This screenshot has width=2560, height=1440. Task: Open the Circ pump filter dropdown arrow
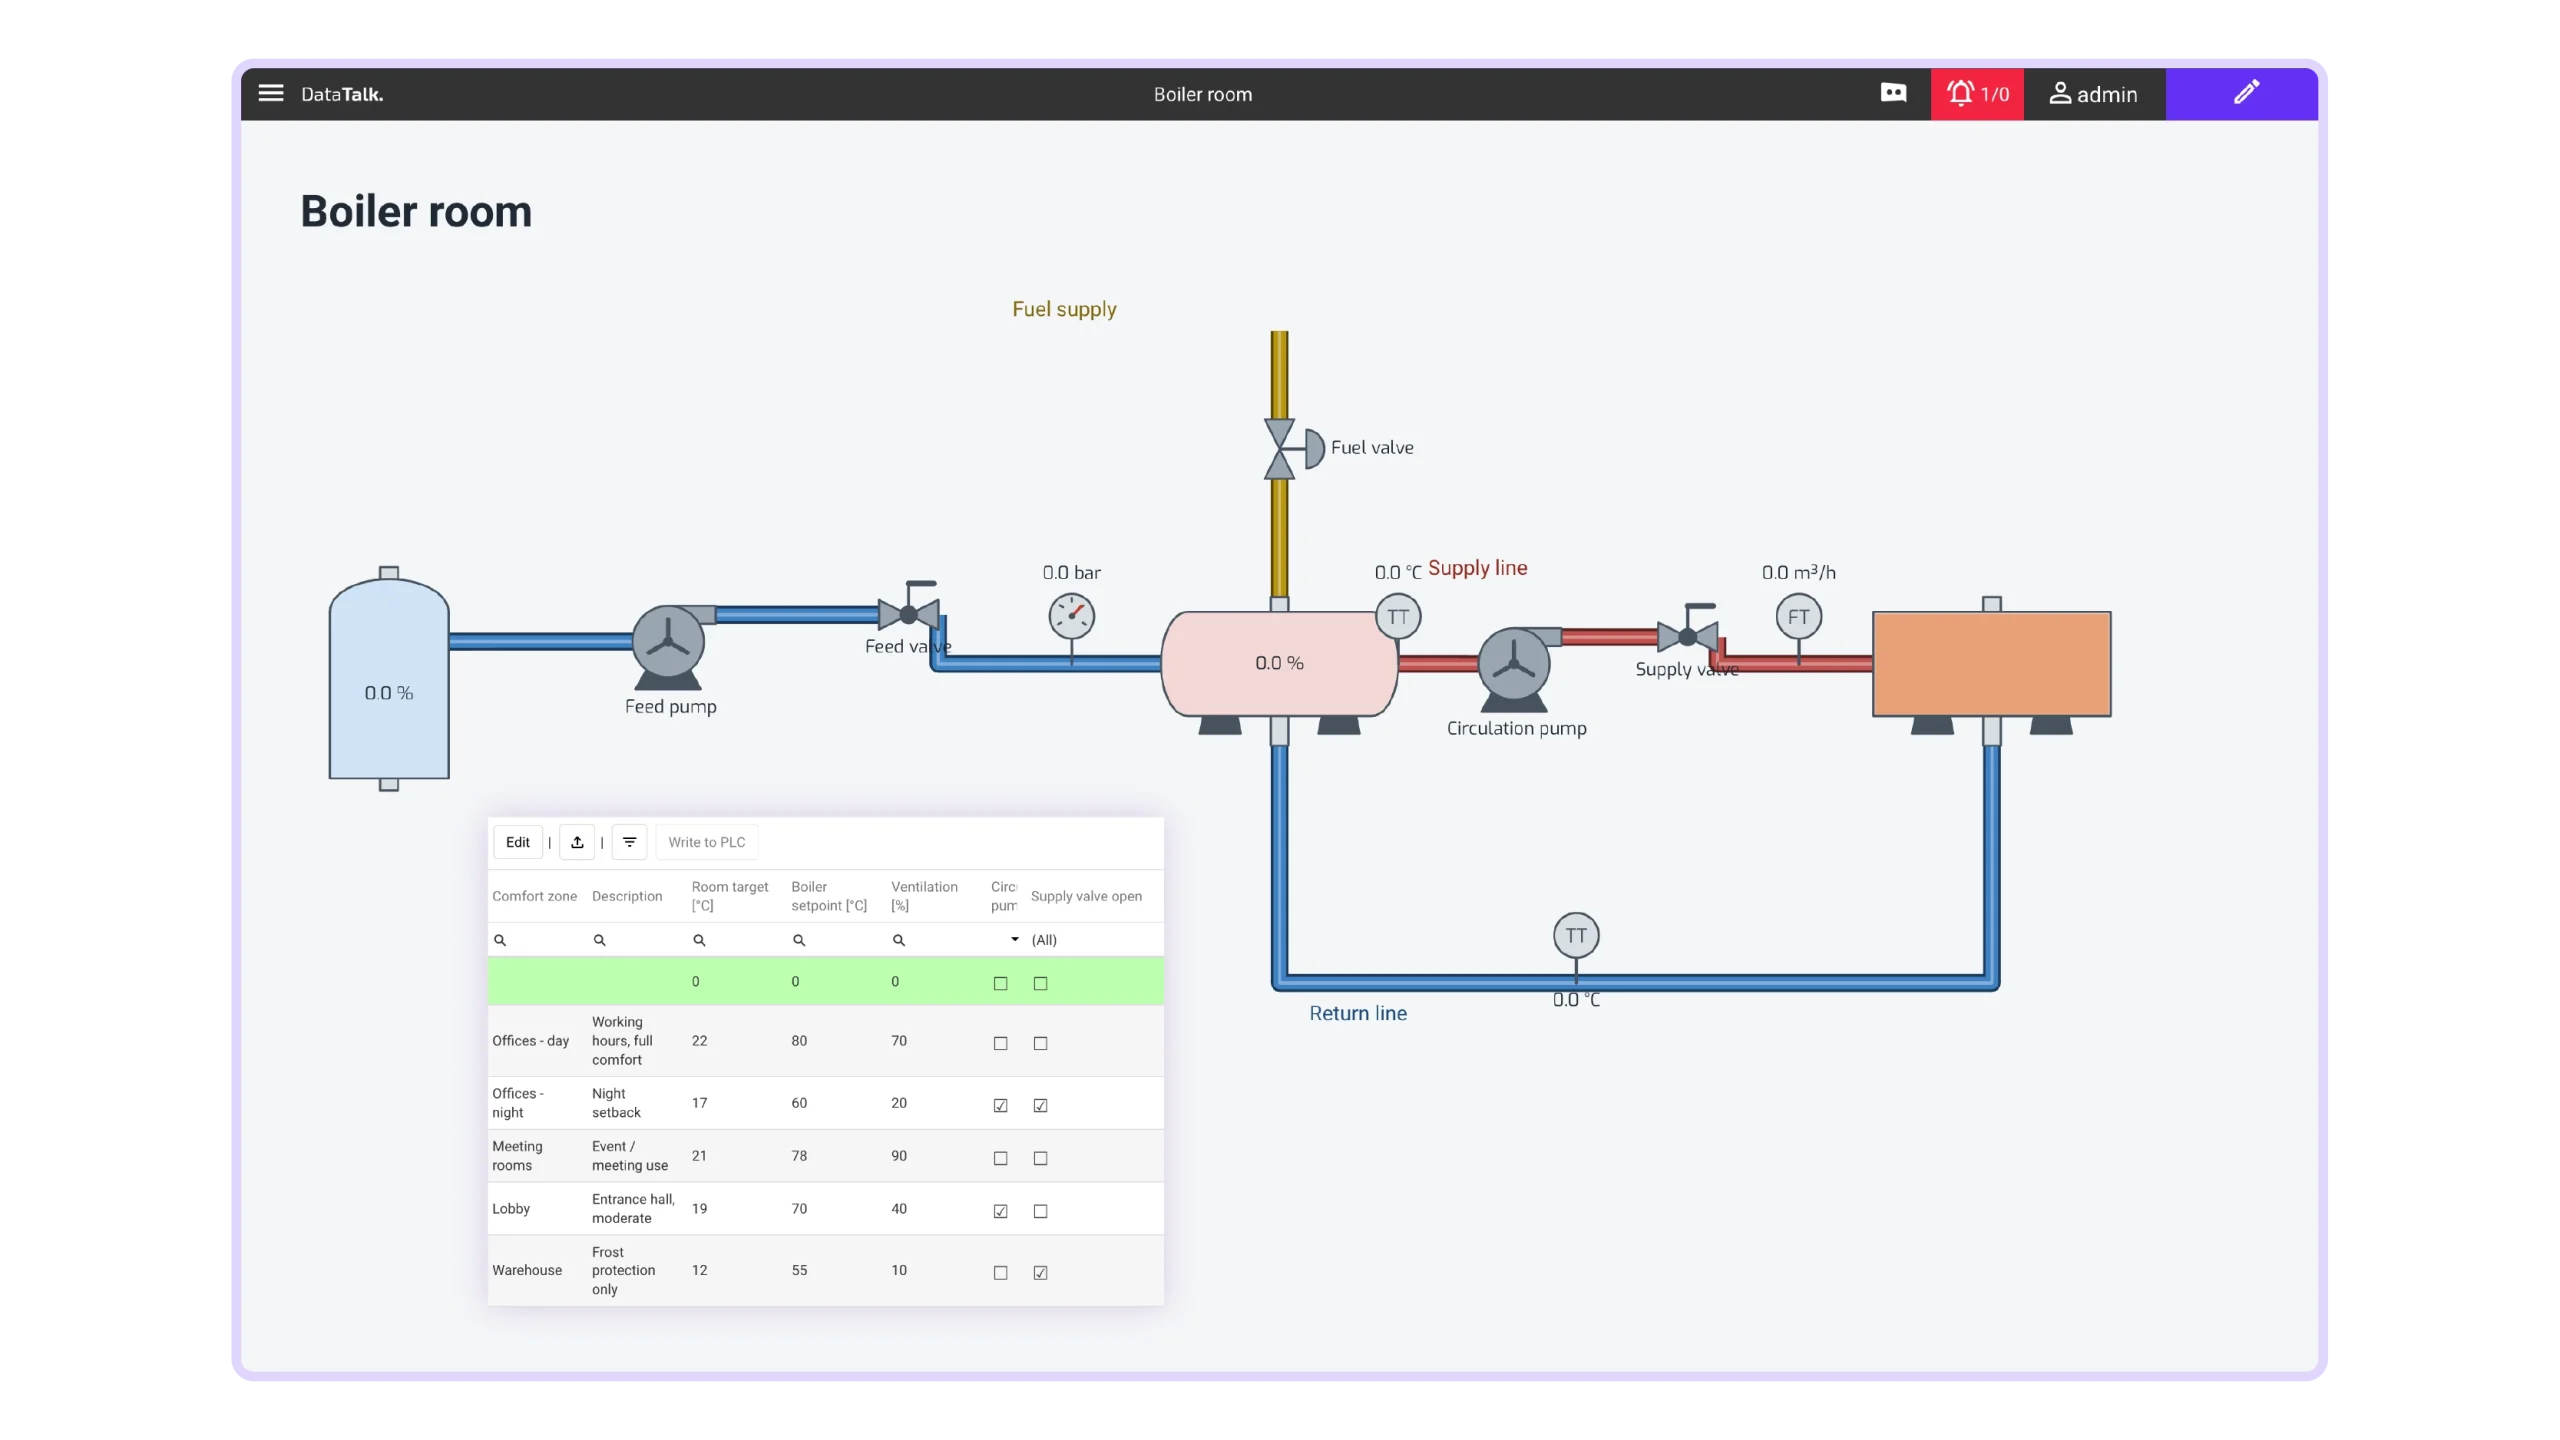tap(1014, 940)
